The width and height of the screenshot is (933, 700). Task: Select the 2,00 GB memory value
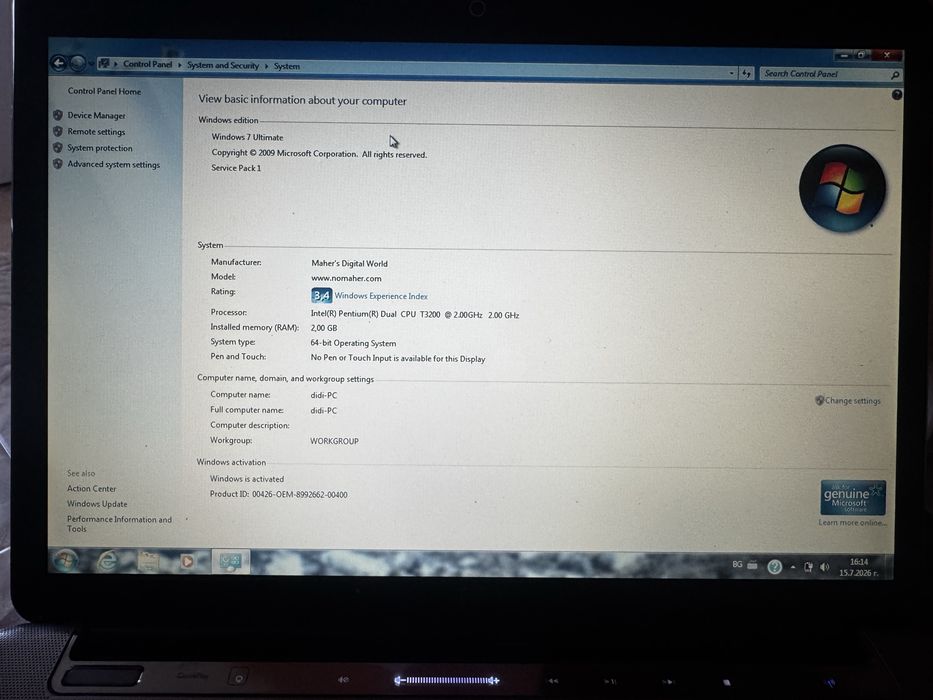click(x=324, y=328)
